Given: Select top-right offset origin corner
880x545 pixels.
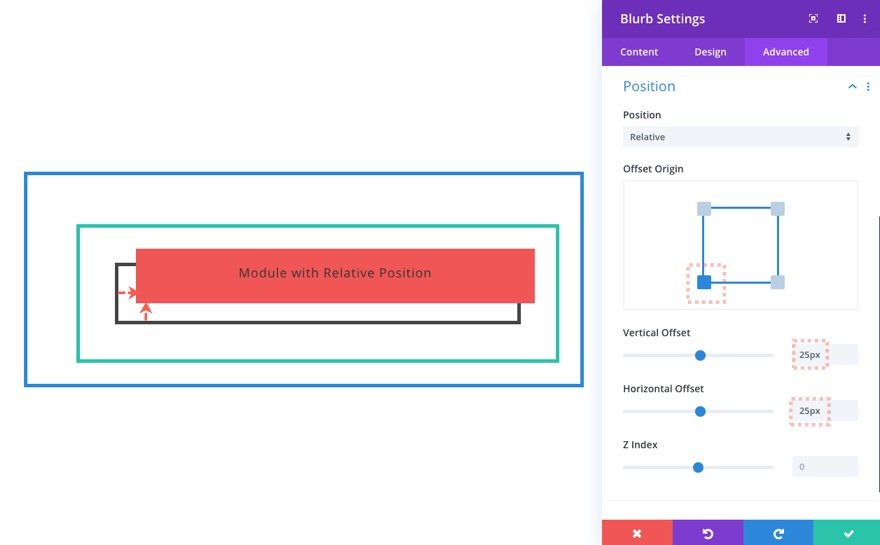Looking at the screenshot, I should [777, 209].
